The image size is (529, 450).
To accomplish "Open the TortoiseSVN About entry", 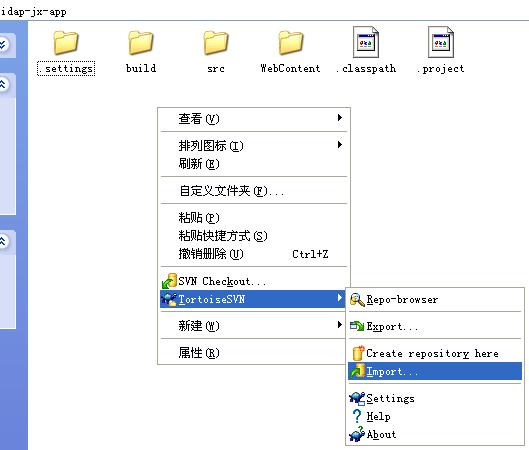I will [435, 434].
